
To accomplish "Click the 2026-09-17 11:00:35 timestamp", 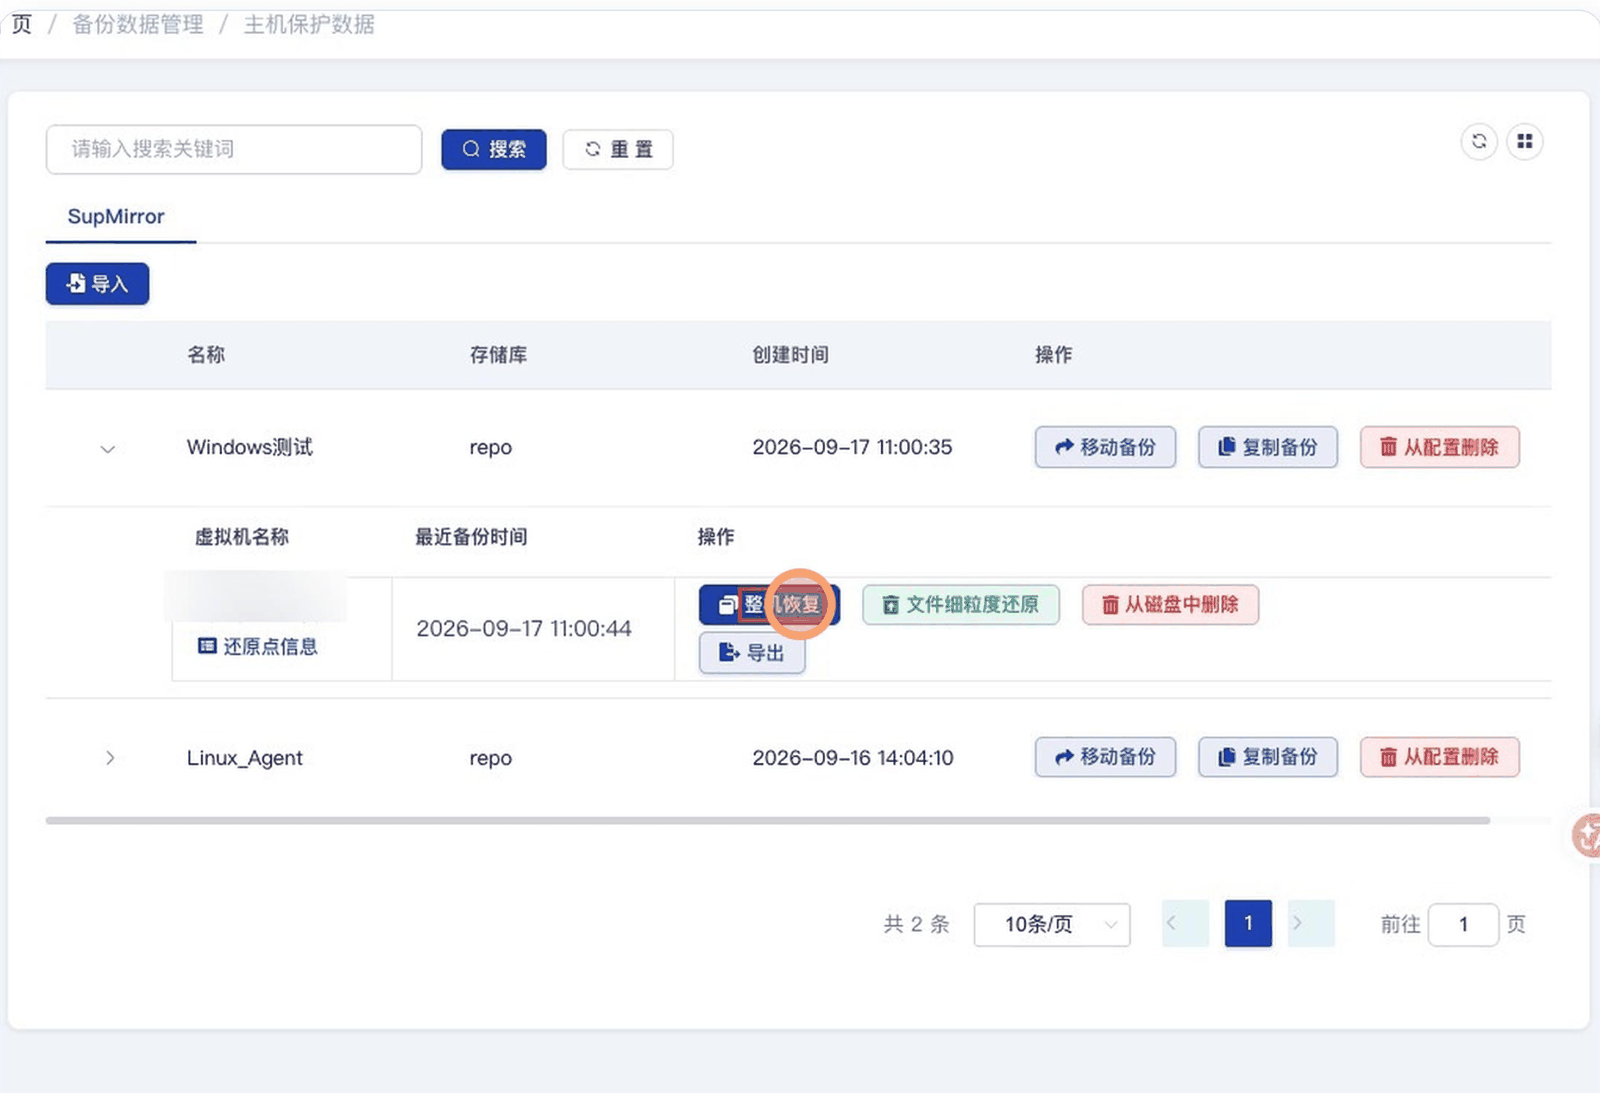I will pos(852,447).
